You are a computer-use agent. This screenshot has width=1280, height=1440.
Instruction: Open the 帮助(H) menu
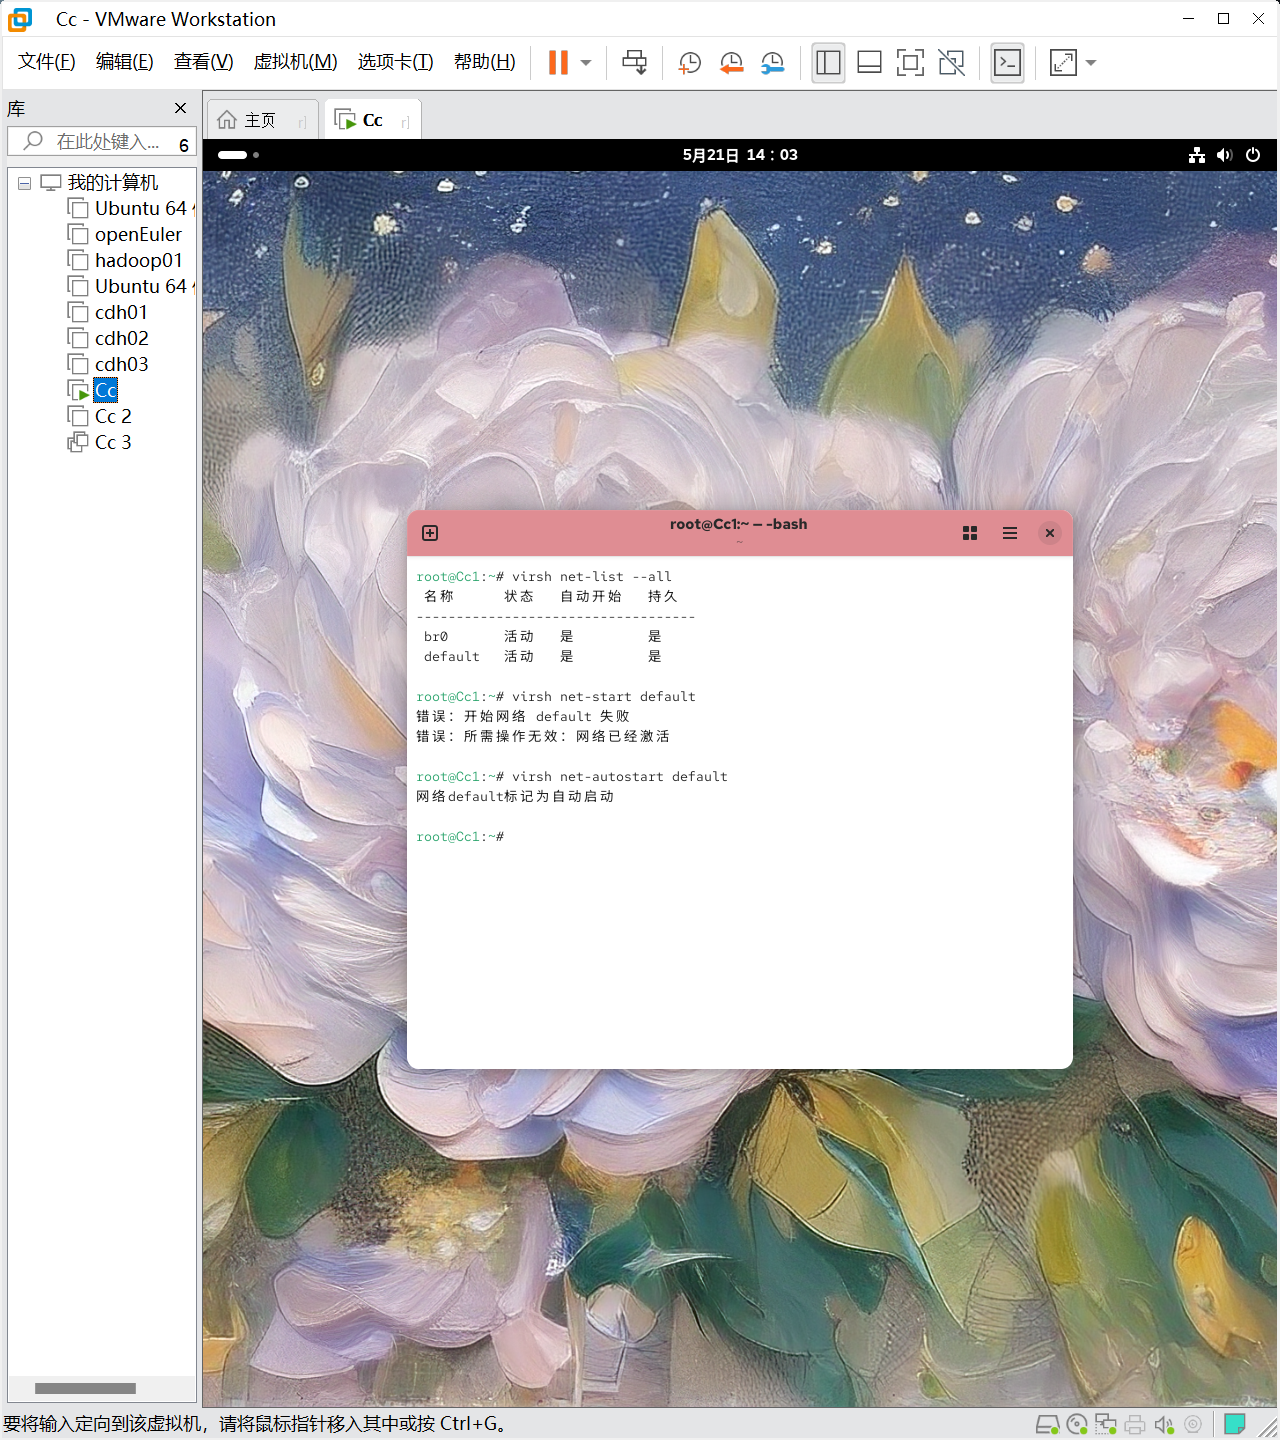coord(485,62)
